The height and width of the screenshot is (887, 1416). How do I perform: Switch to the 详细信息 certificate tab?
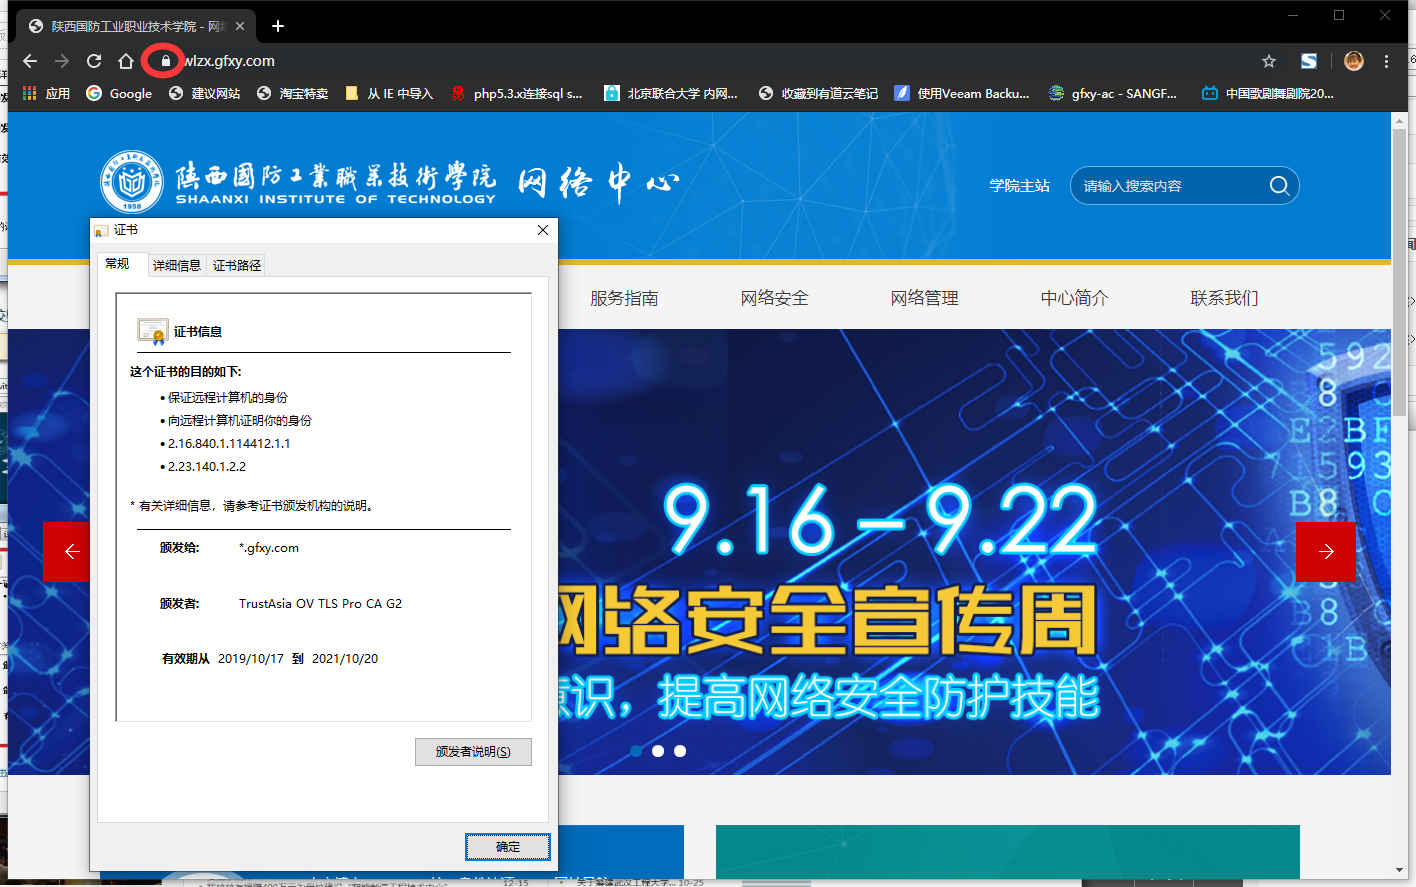pos(176,265)
